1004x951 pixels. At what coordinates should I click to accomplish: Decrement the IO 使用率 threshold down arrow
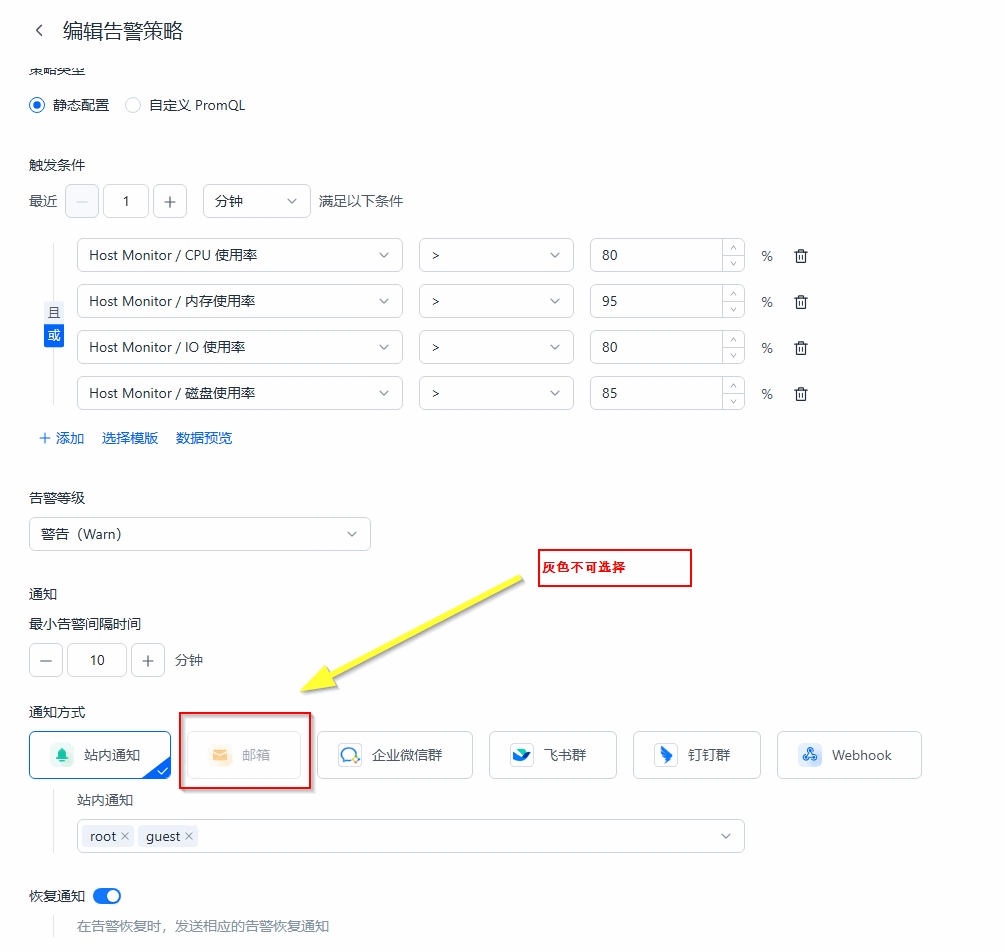(x=733, y=355)
